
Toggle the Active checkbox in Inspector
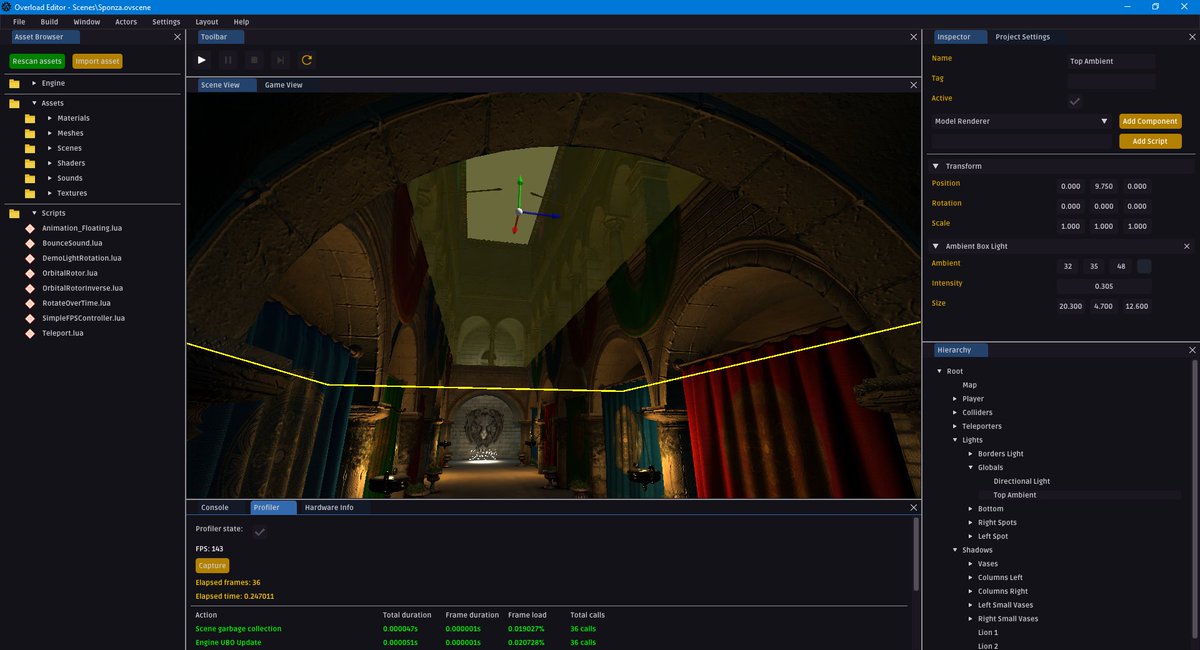1075,101
